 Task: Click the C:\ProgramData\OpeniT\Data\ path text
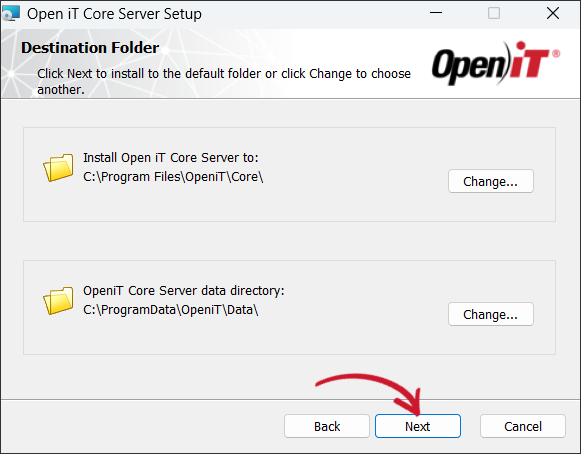[x=170, y=309]
